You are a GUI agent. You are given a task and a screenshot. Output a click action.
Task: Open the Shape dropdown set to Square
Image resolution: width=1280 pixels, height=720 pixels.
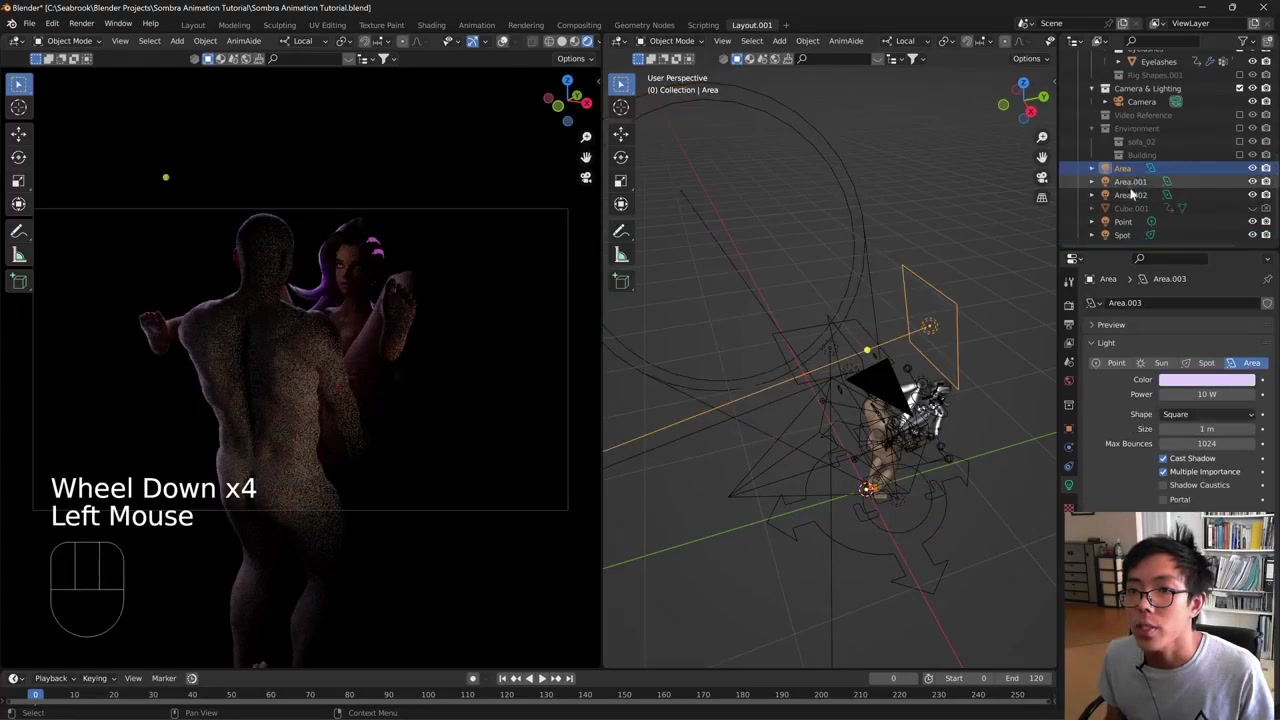[1207, 414]
